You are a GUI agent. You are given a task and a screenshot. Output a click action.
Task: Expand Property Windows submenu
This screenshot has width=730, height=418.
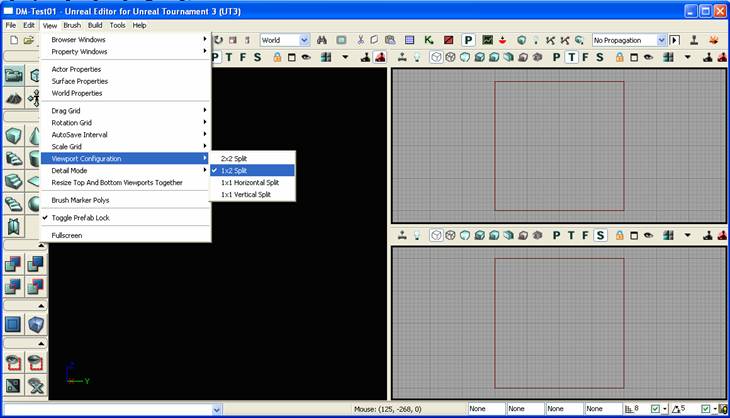click(x=126, y=52)
